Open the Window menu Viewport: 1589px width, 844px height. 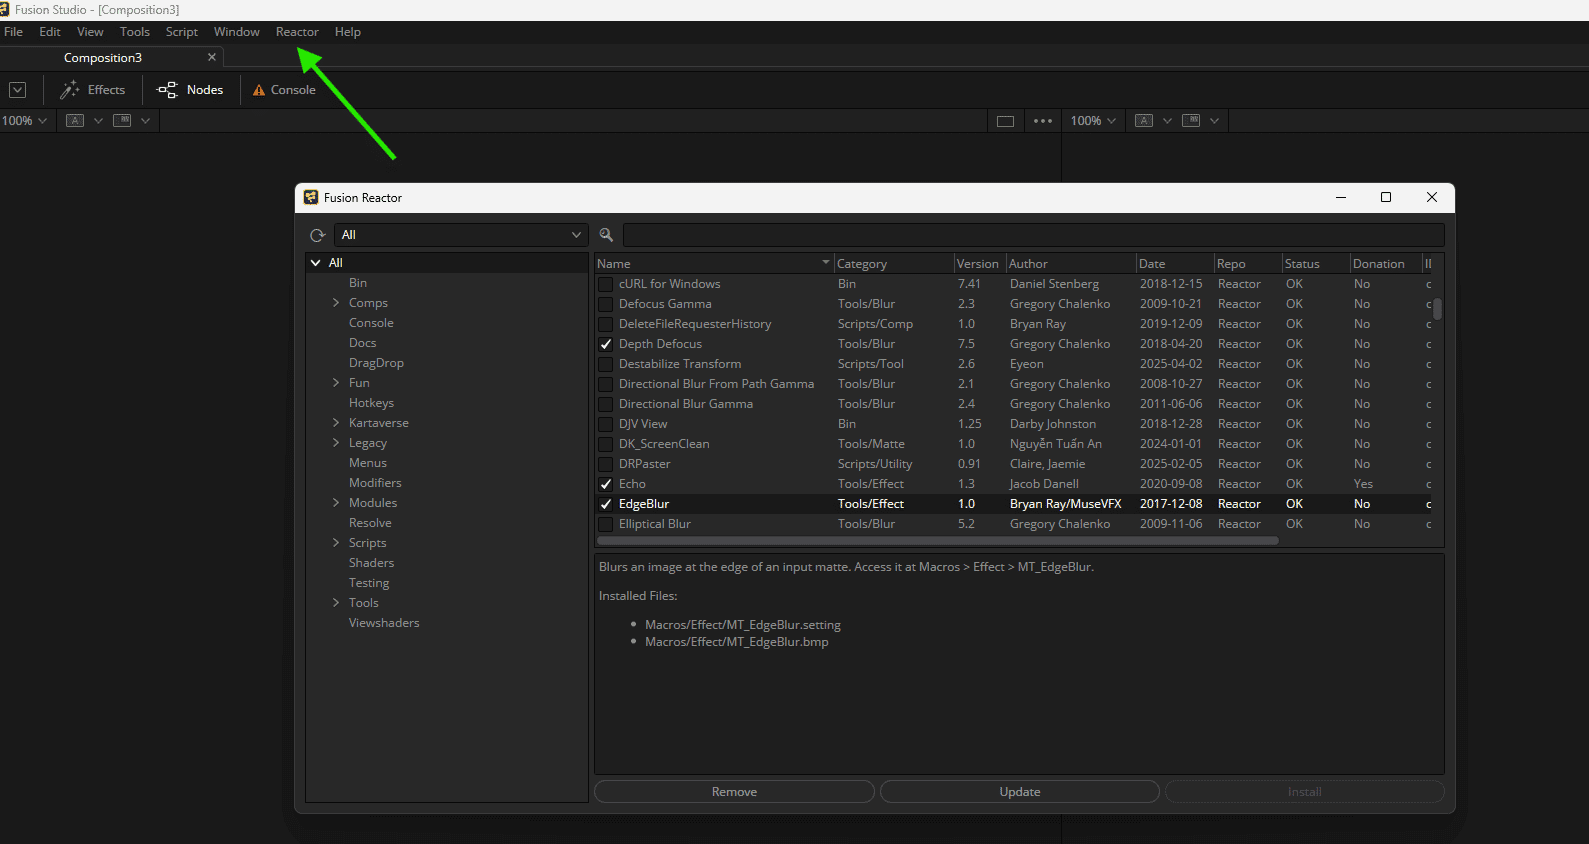click(x=236, y=32)
